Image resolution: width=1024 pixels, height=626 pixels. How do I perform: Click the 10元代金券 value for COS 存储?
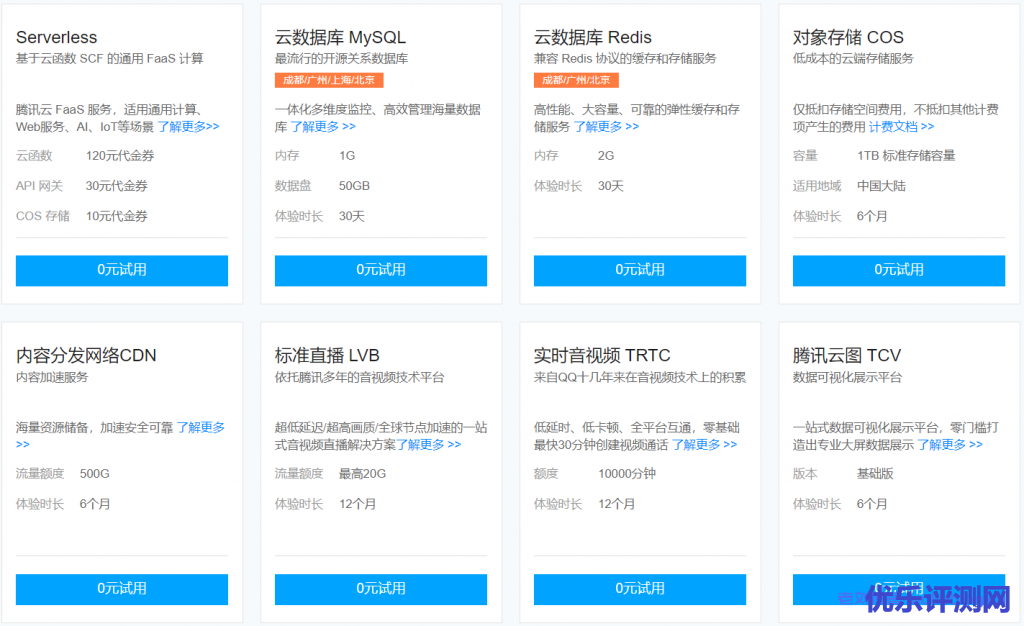tap(117, 215)
